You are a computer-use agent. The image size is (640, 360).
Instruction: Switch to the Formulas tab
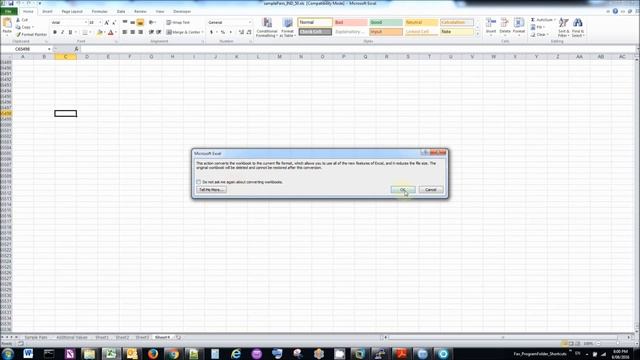pos(99,11)
